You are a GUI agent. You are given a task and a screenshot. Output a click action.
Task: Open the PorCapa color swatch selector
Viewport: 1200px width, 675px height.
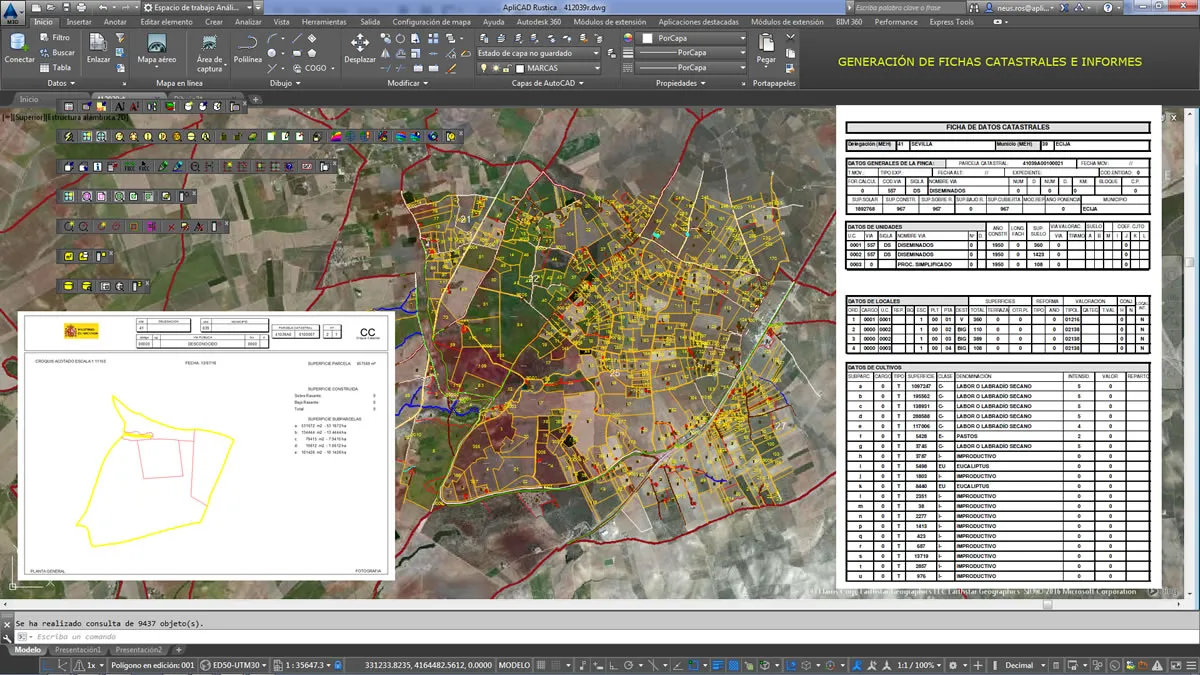click(x=690, y=38)
